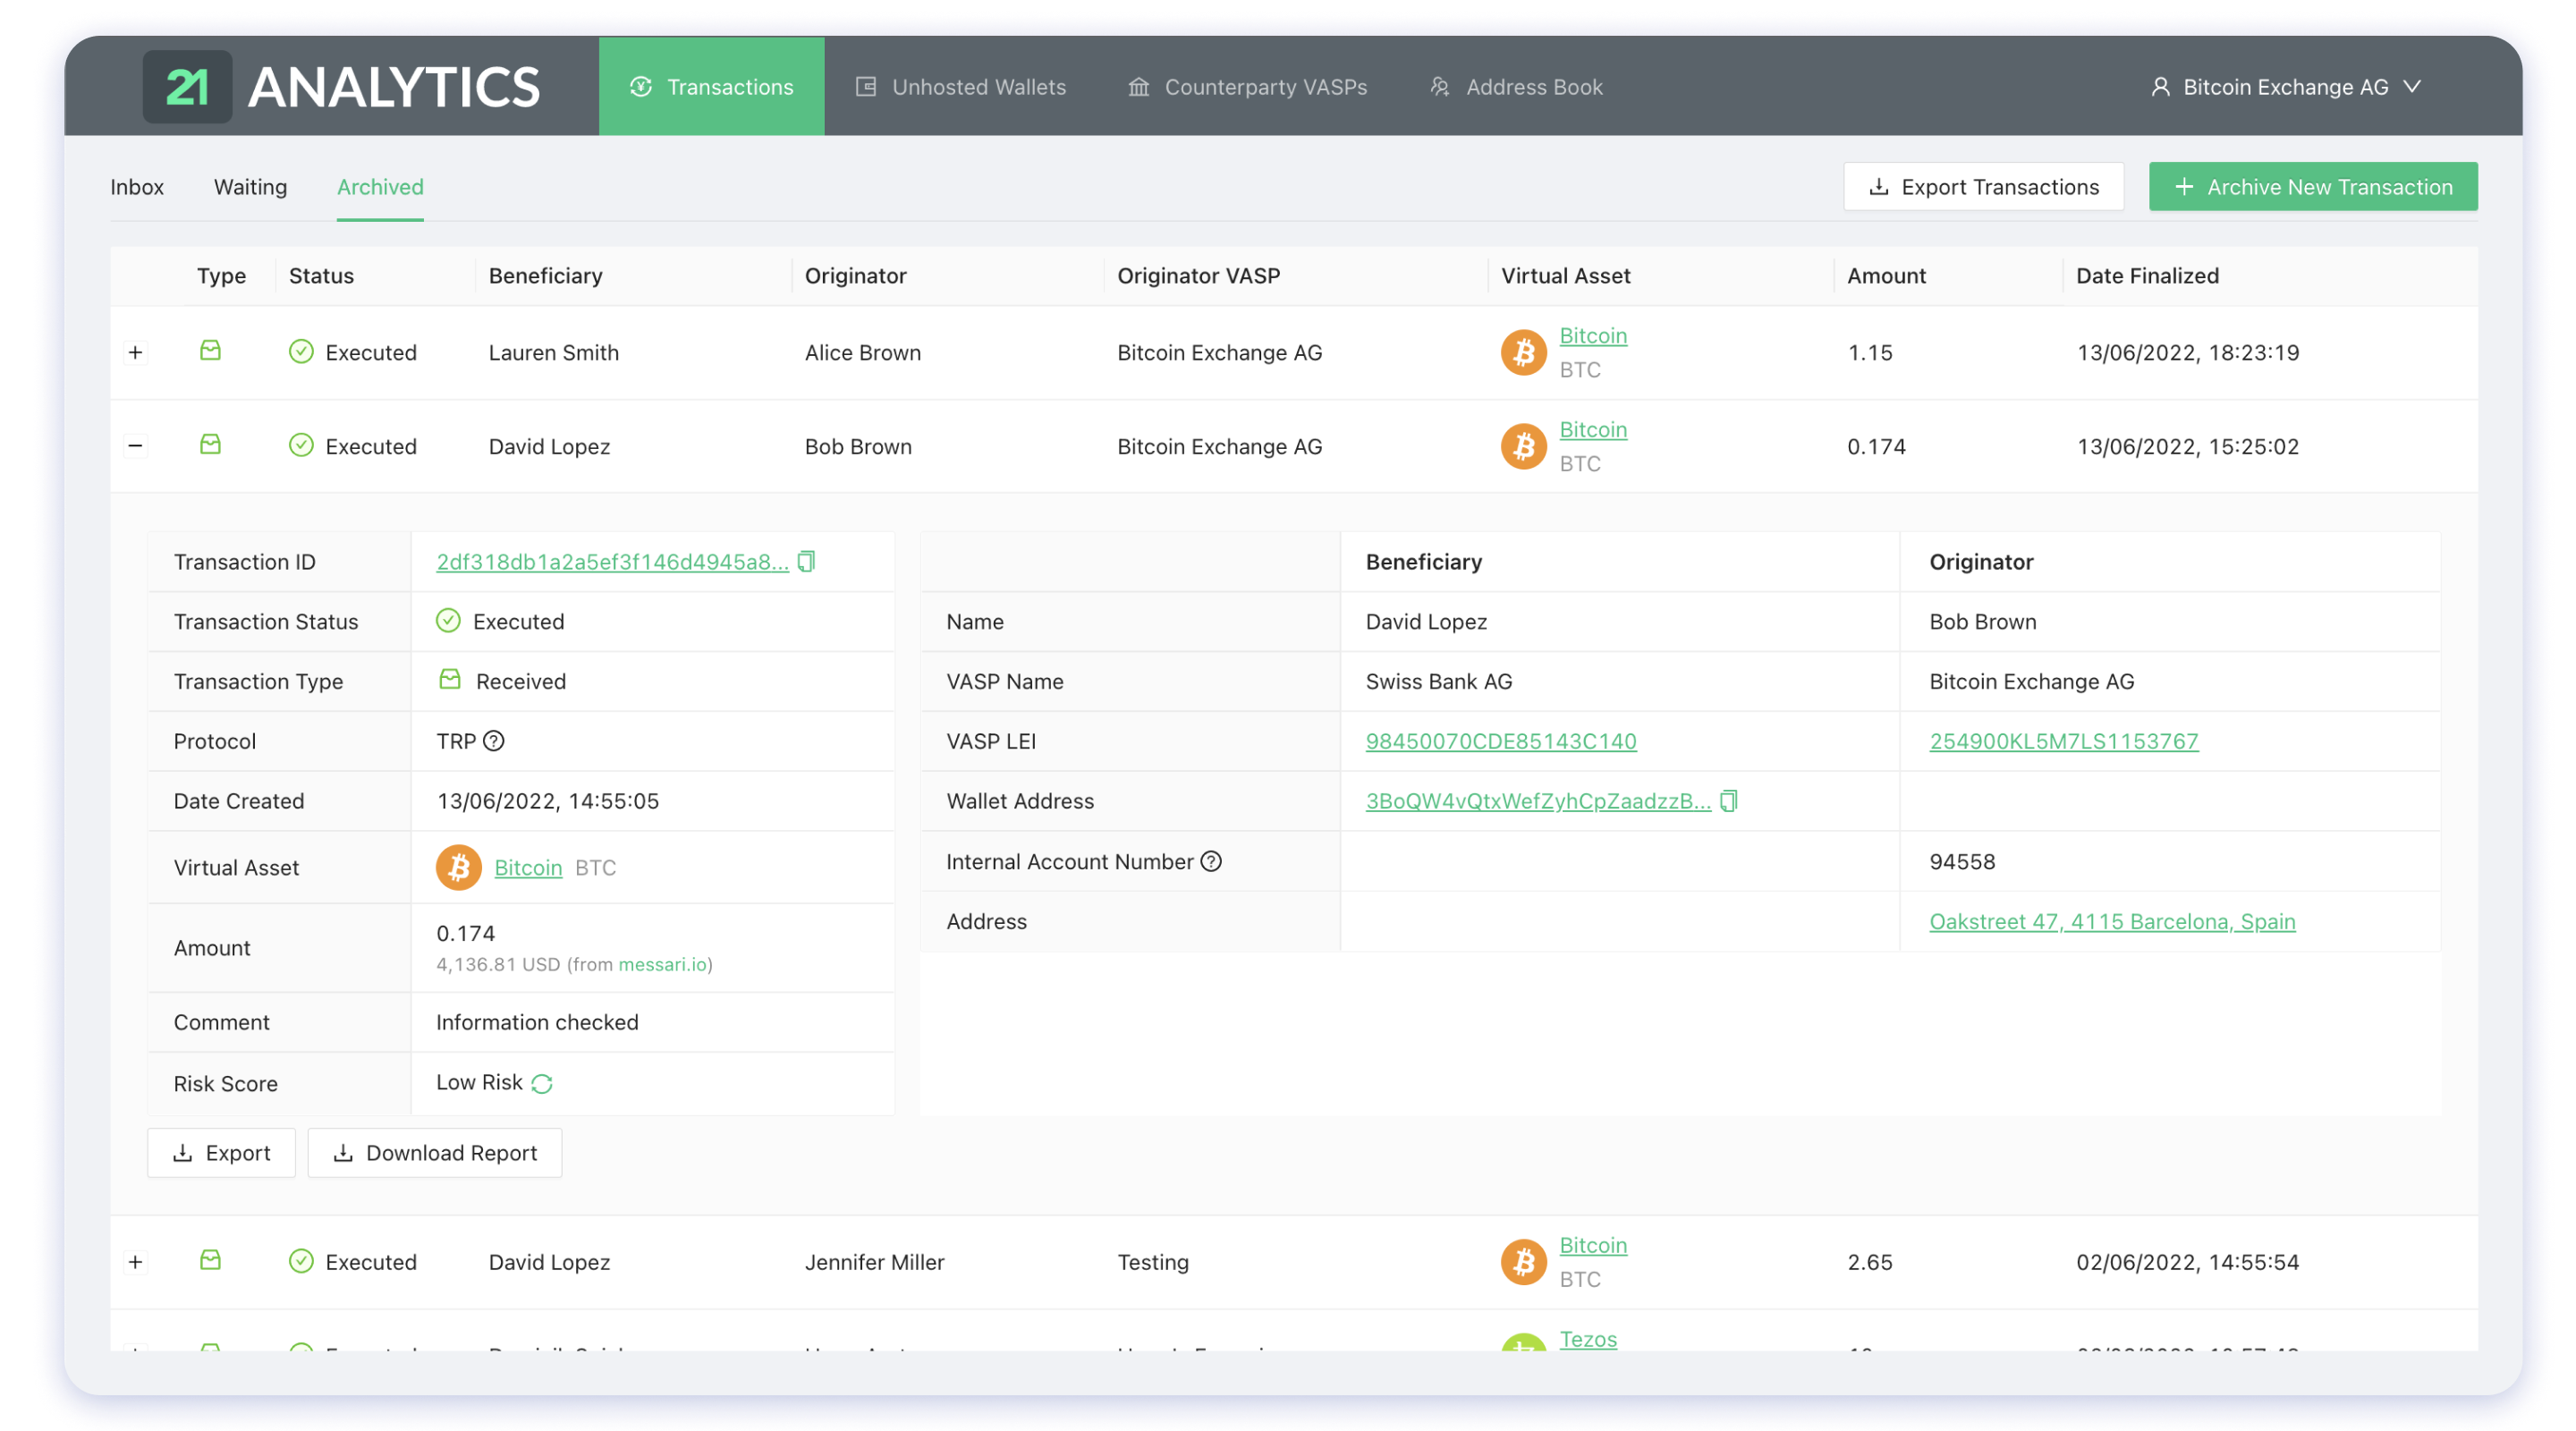This screenshot has width=2576, height=1431.
Task: Expand the first transaction row
Action: point(136,351)
